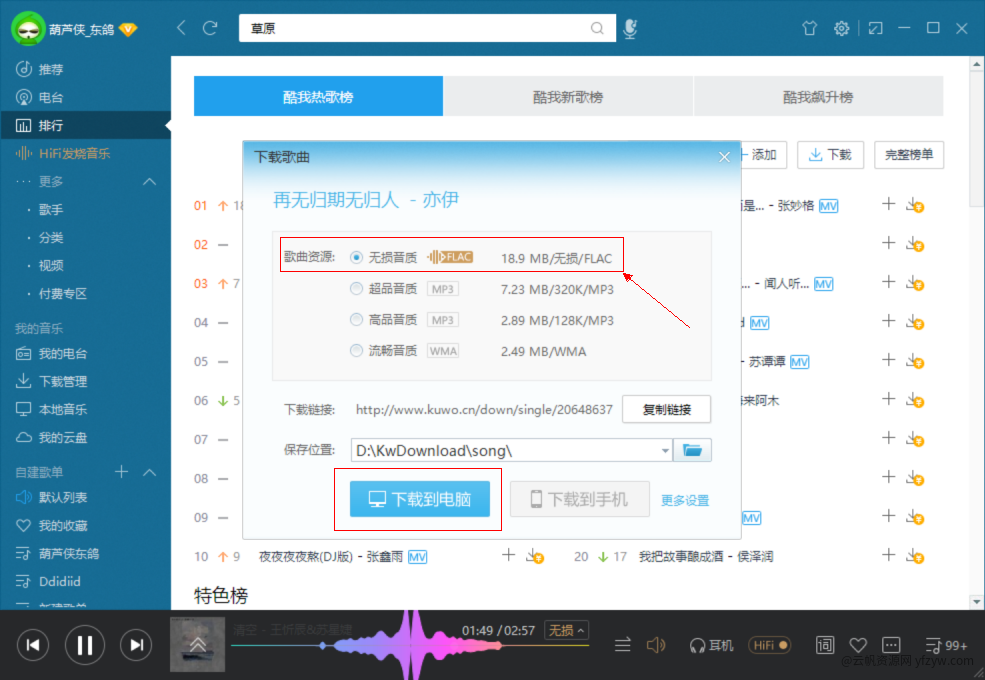985x680 pixels.
Task: Choose 流畅音质 WMA radio option
Action: point(357,351)
